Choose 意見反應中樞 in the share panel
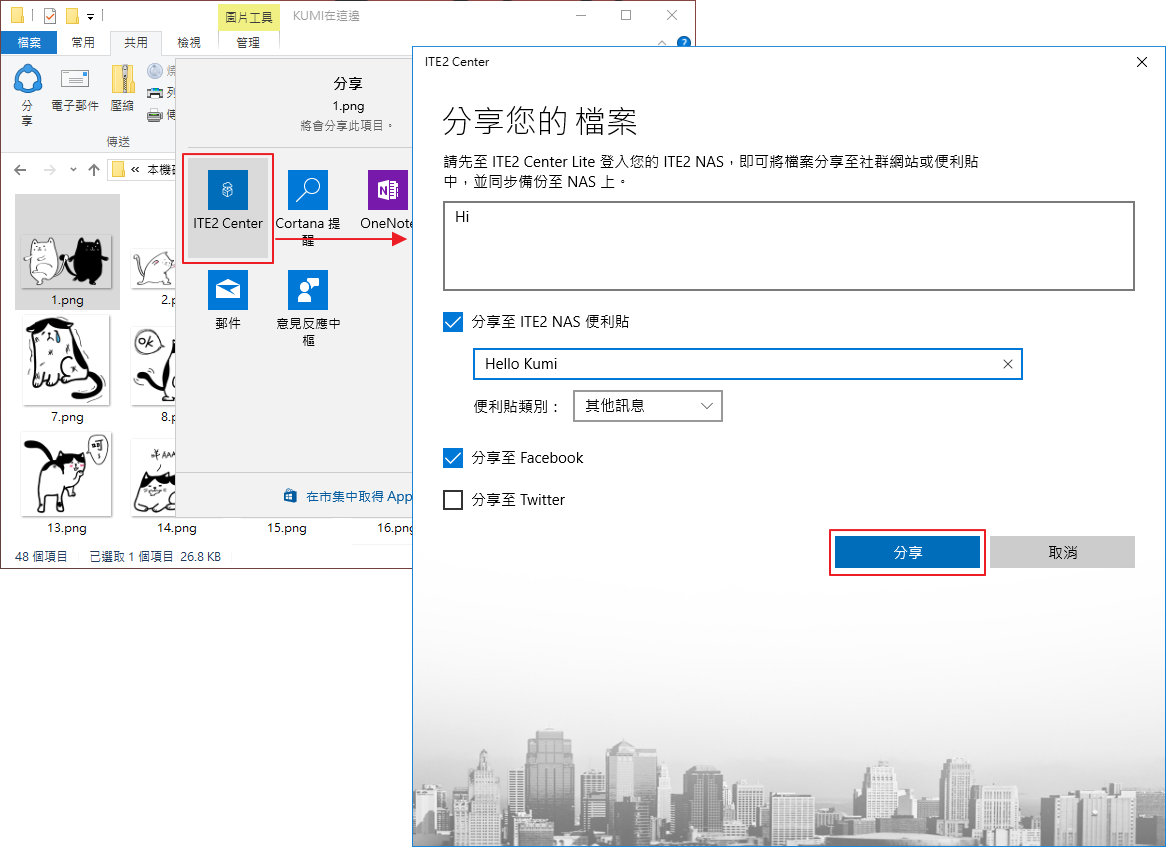The height and width of the screenshot is (848, 1166). pos(308,308)
